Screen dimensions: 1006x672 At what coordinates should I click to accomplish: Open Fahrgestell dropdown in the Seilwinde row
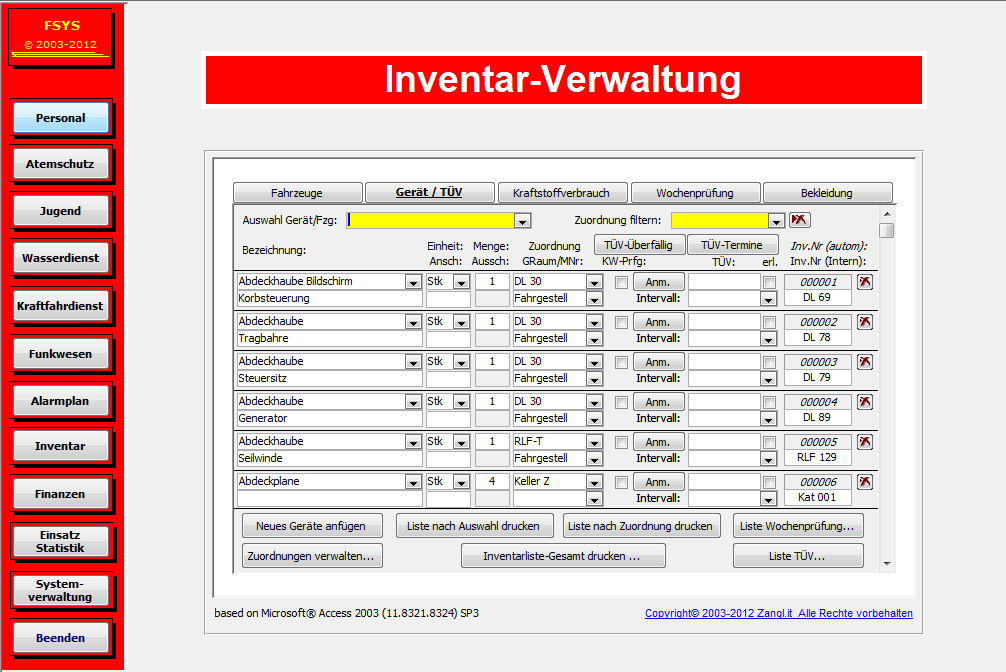coord(595,460)
